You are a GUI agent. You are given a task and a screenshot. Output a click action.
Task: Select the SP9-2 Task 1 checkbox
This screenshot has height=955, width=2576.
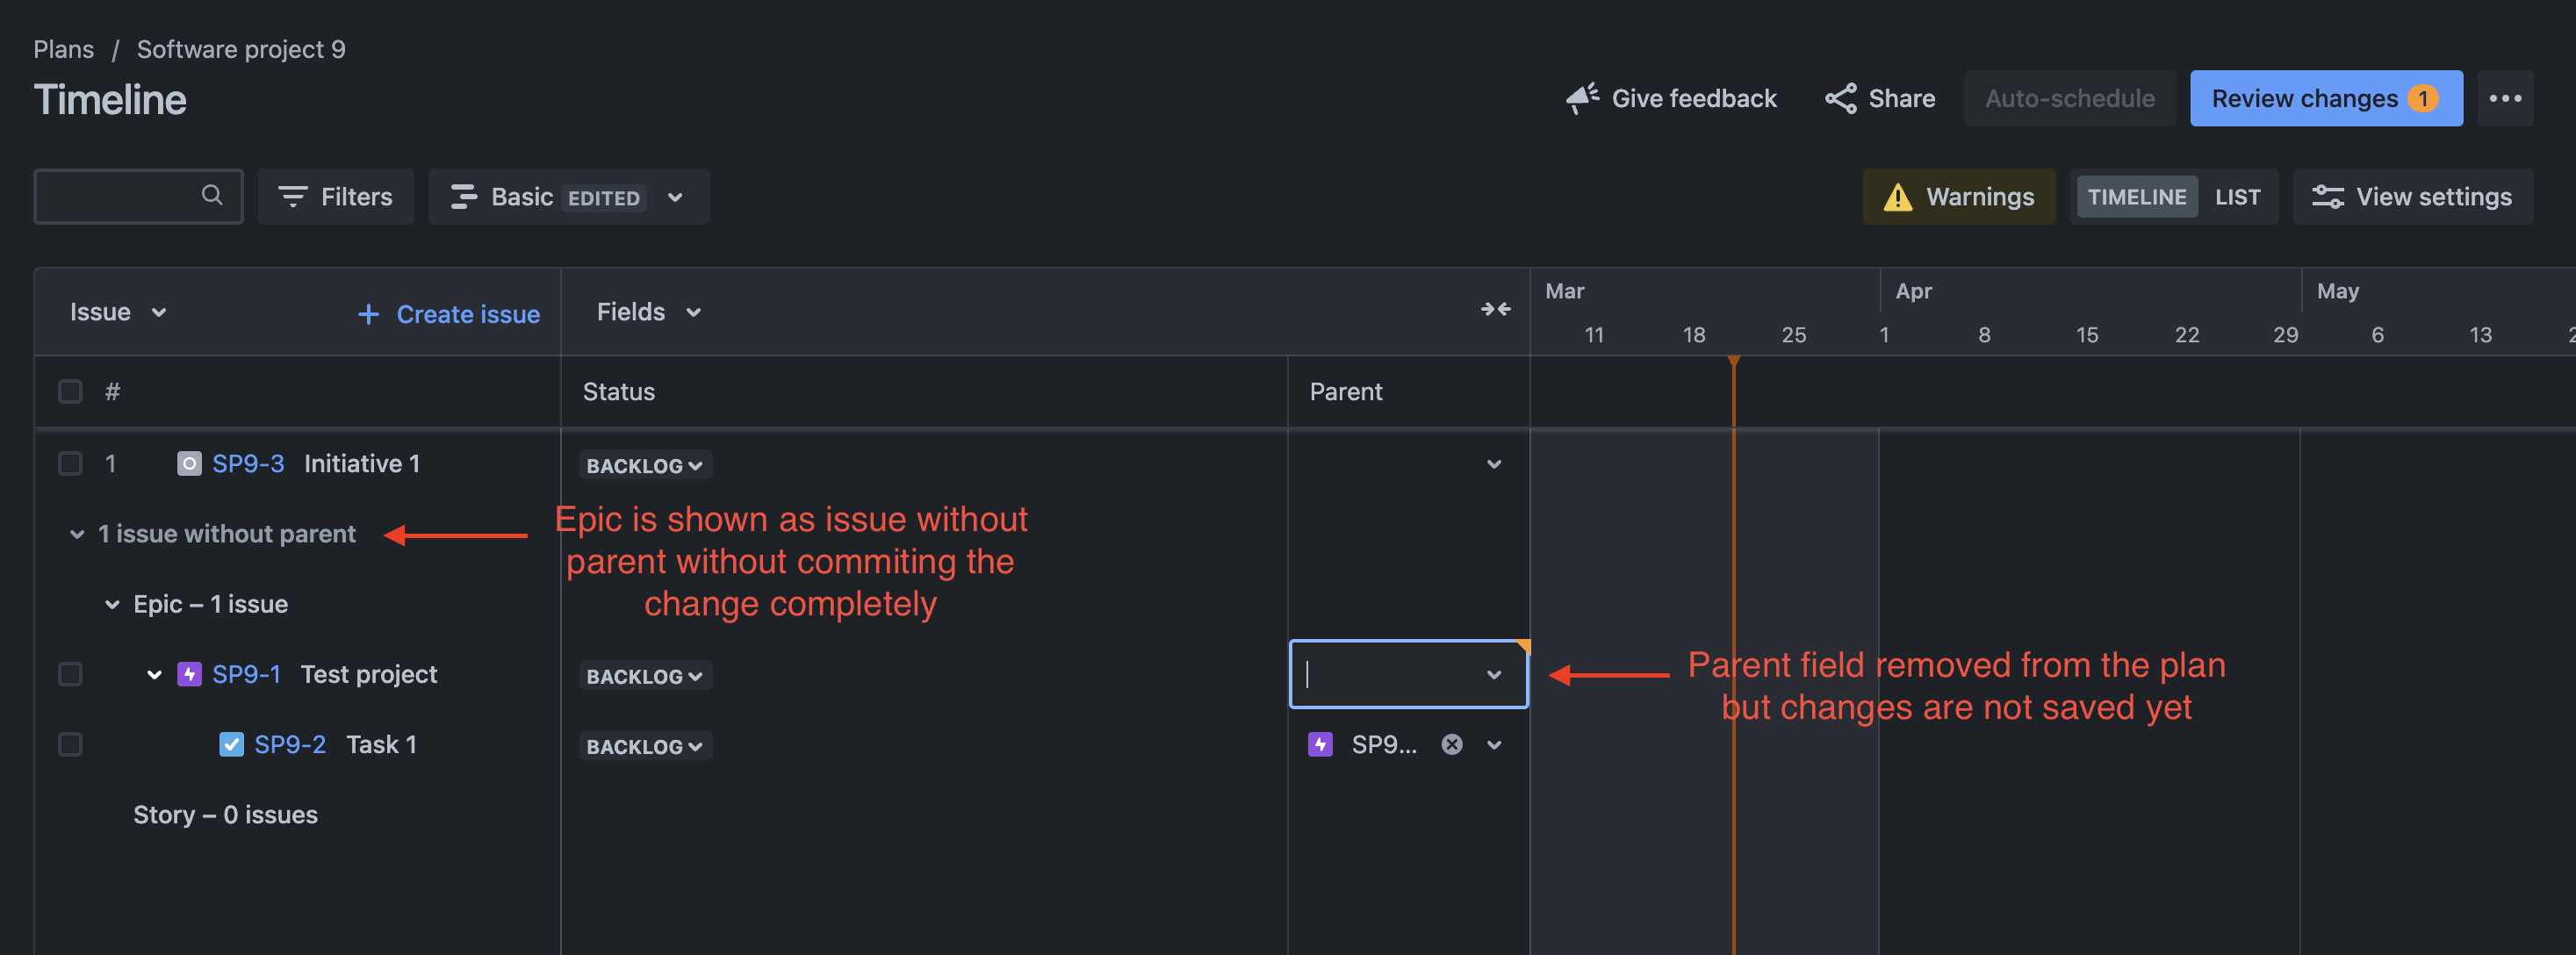coord(70,744)
